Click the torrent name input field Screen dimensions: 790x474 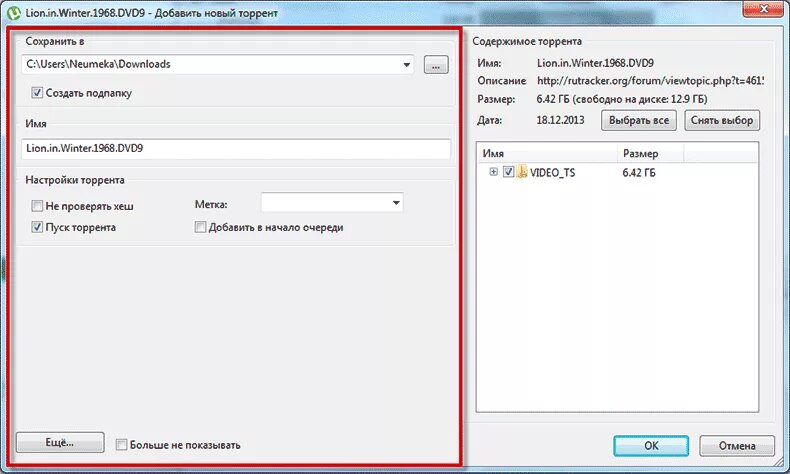point(236,149)
